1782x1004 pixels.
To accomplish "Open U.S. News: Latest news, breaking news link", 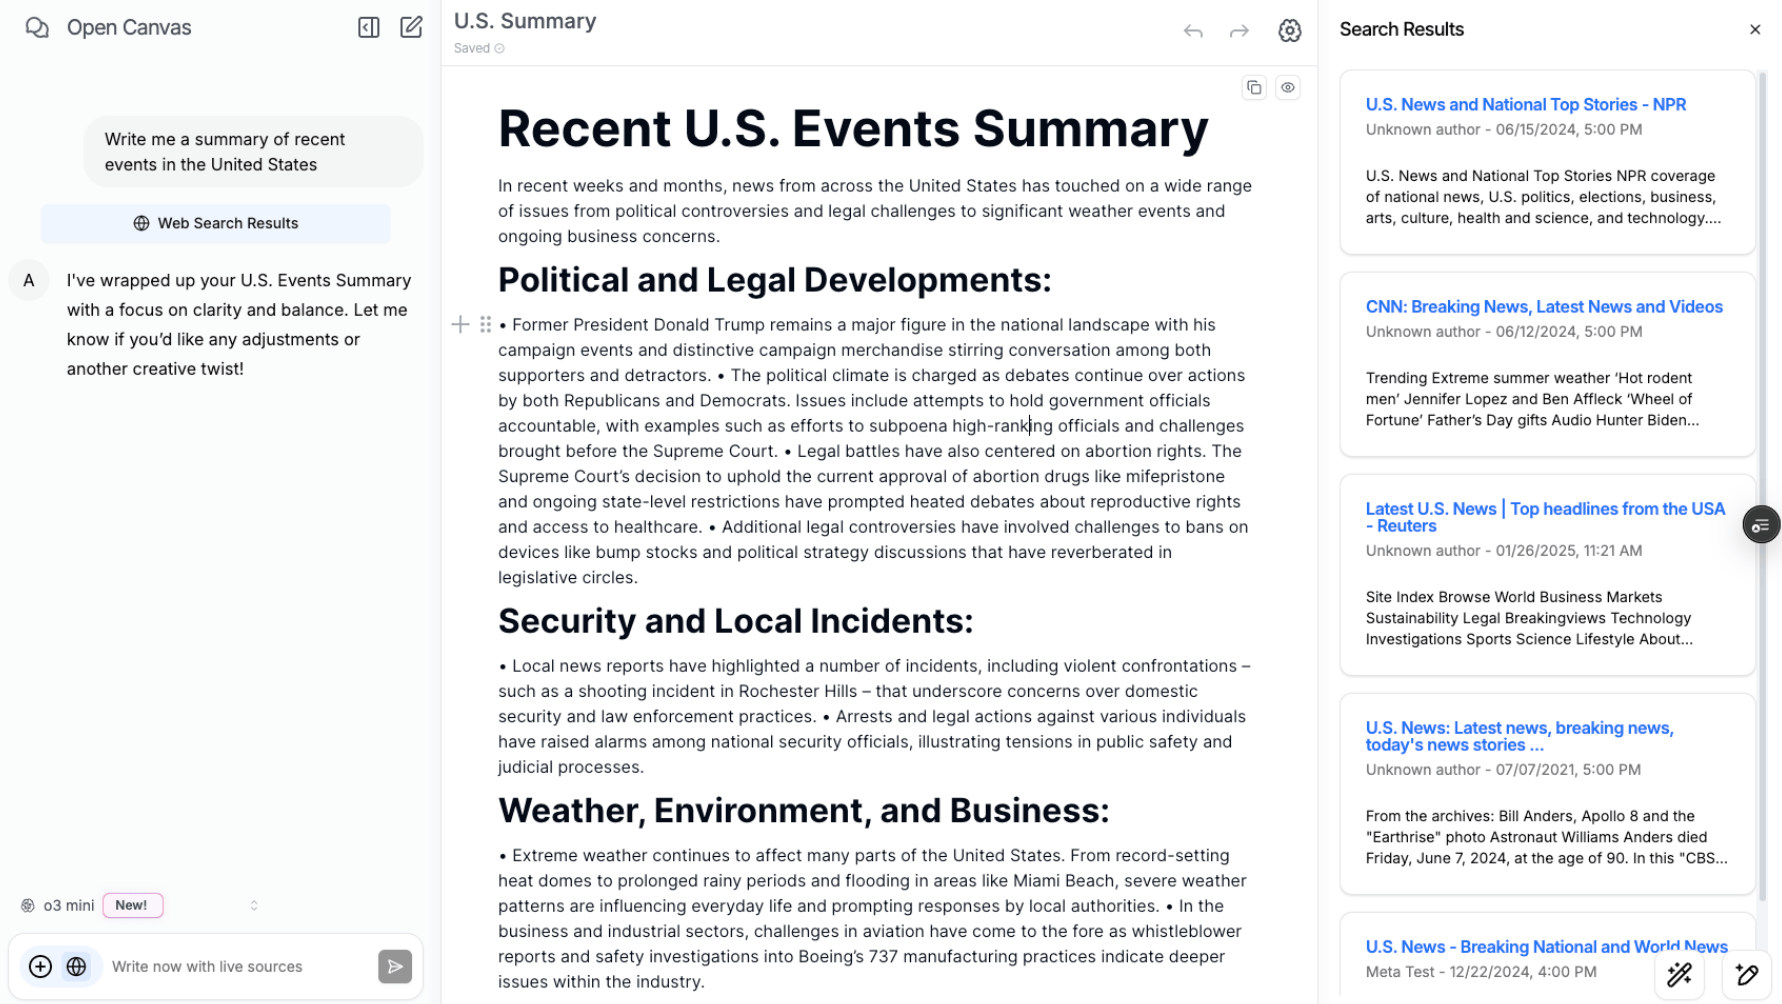I will click(1520, 736).
